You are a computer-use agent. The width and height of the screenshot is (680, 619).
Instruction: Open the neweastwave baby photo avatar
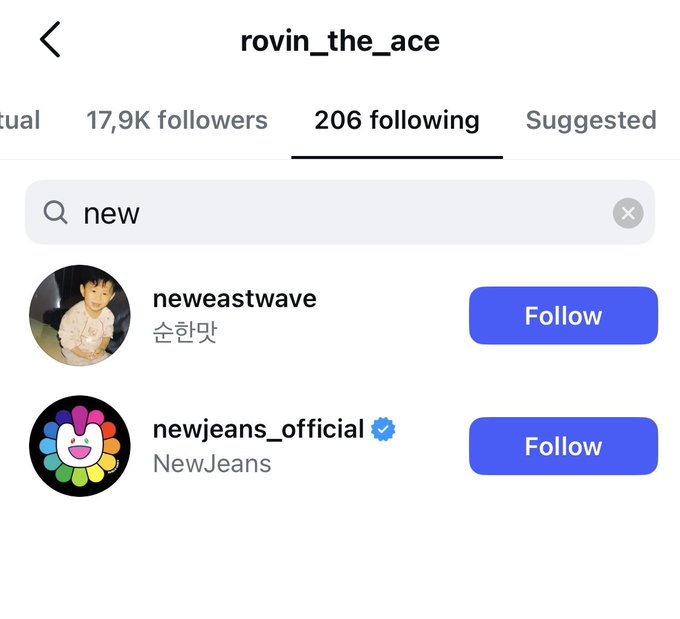(80, 315)
